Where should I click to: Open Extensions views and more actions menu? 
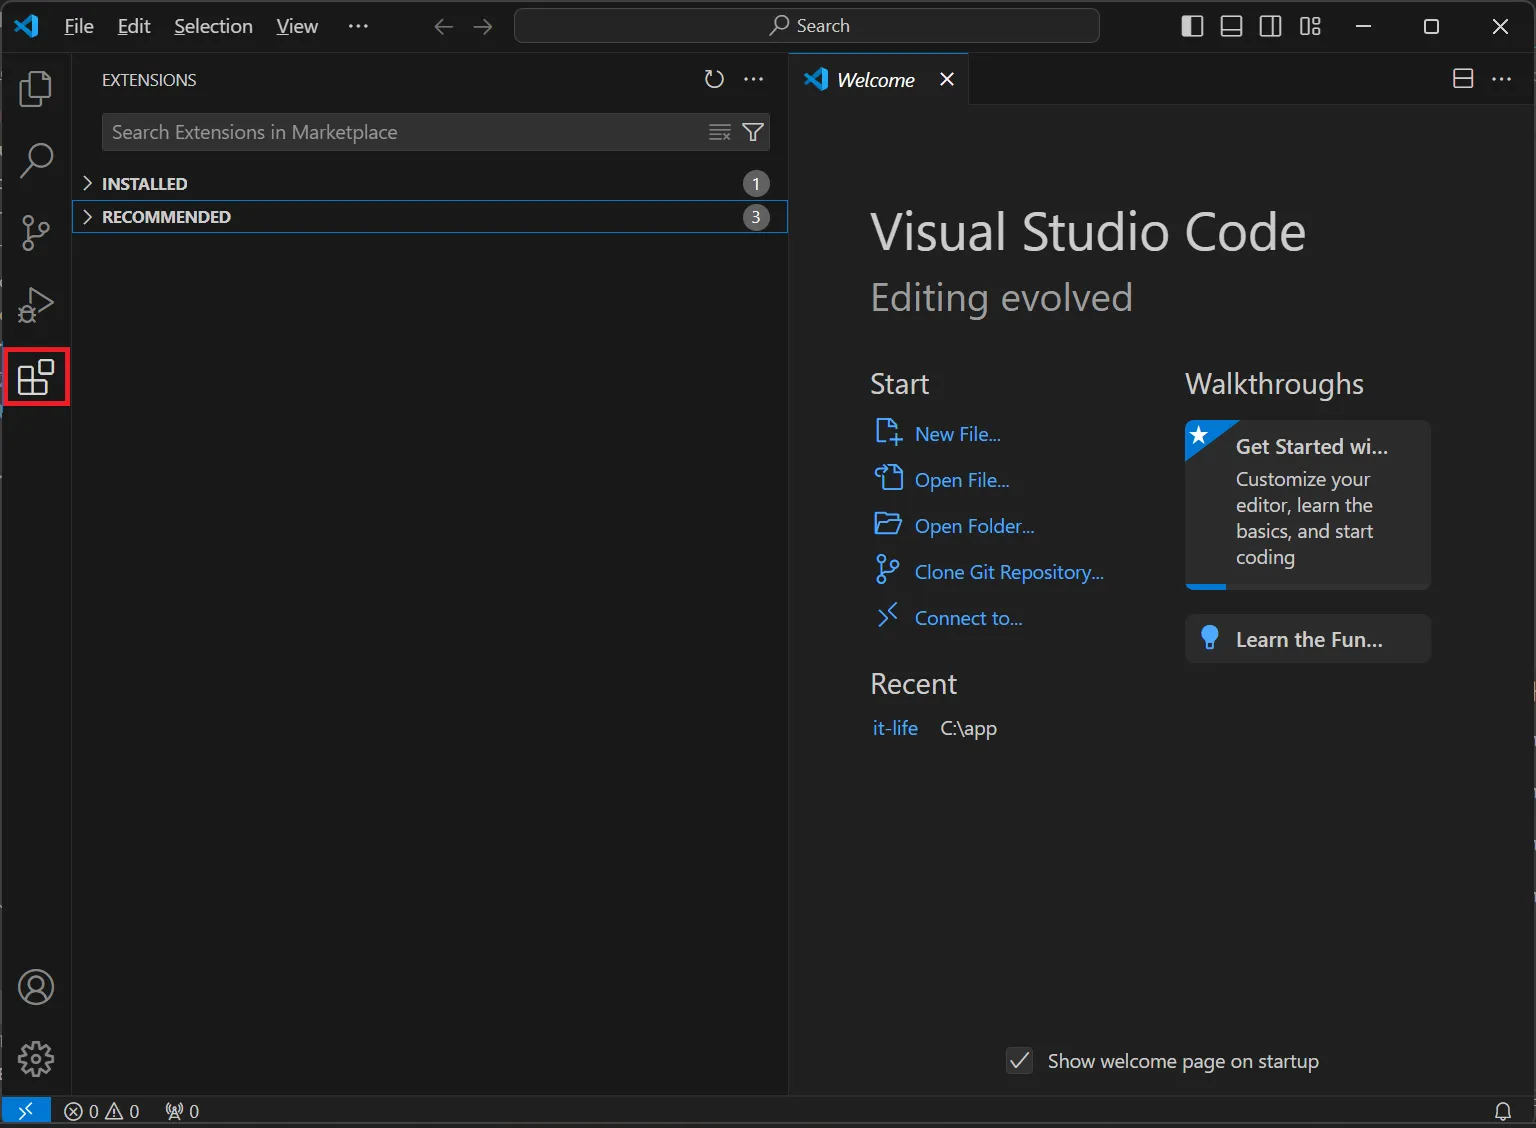point(754,80)
